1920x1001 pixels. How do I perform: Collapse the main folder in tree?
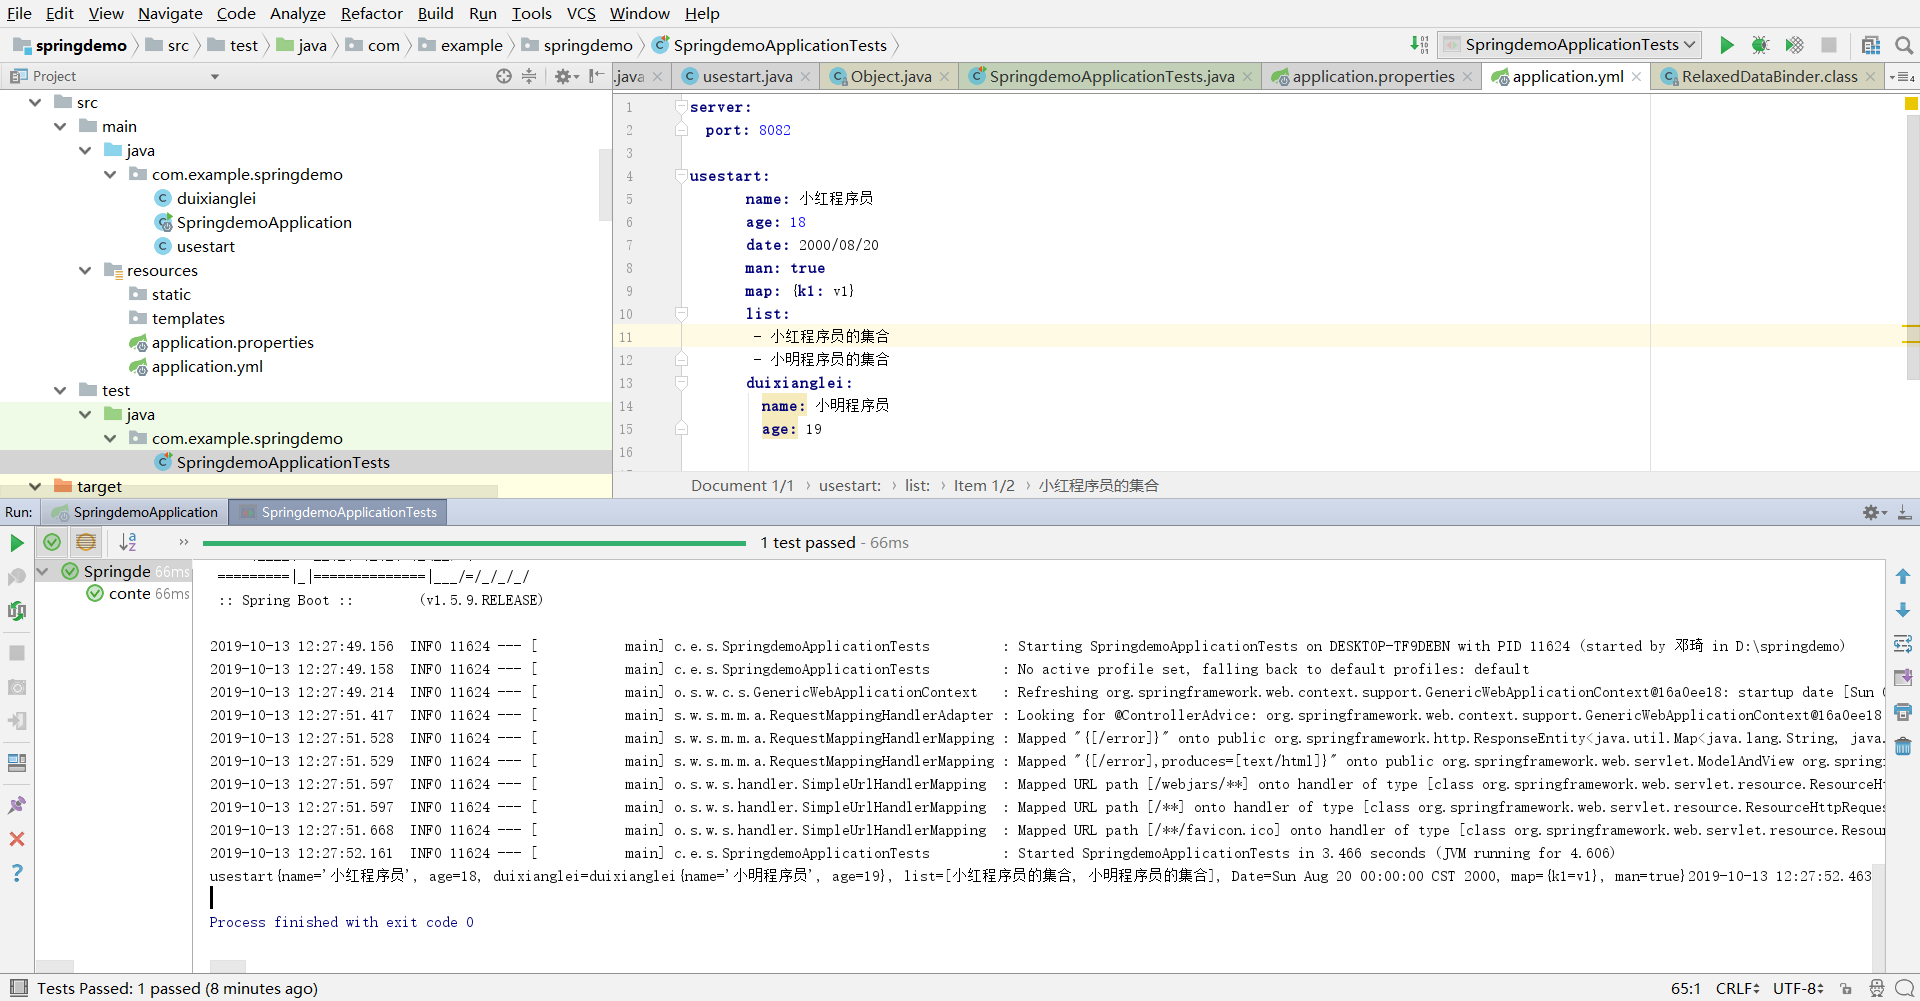60,126
